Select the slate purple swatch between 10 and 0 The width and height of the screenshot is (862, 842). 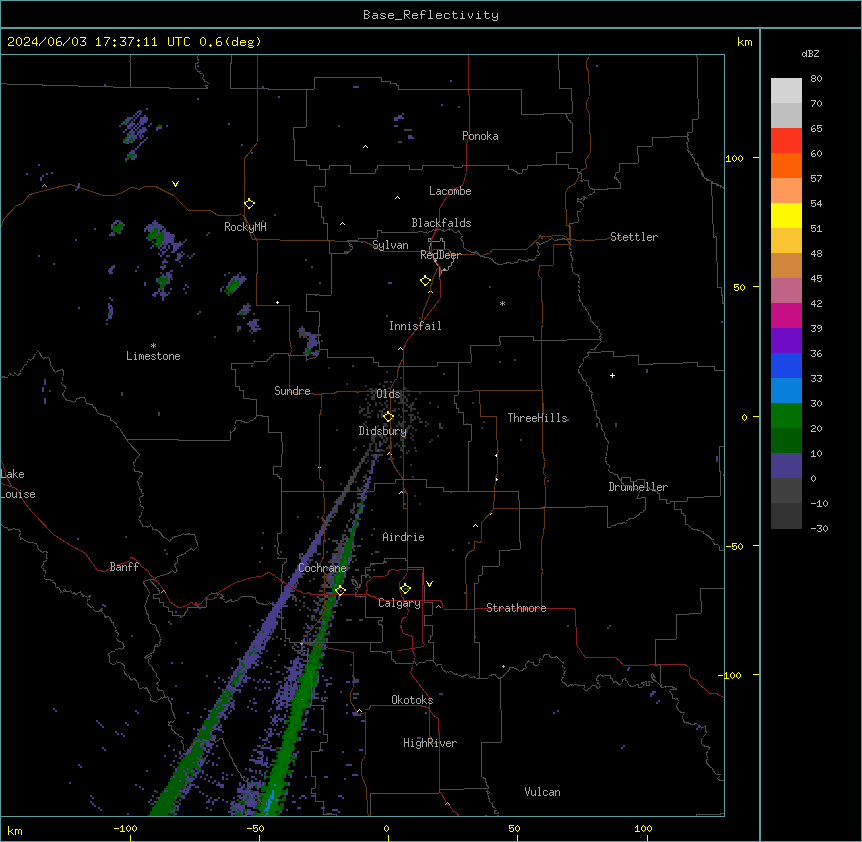click(786, 466)
